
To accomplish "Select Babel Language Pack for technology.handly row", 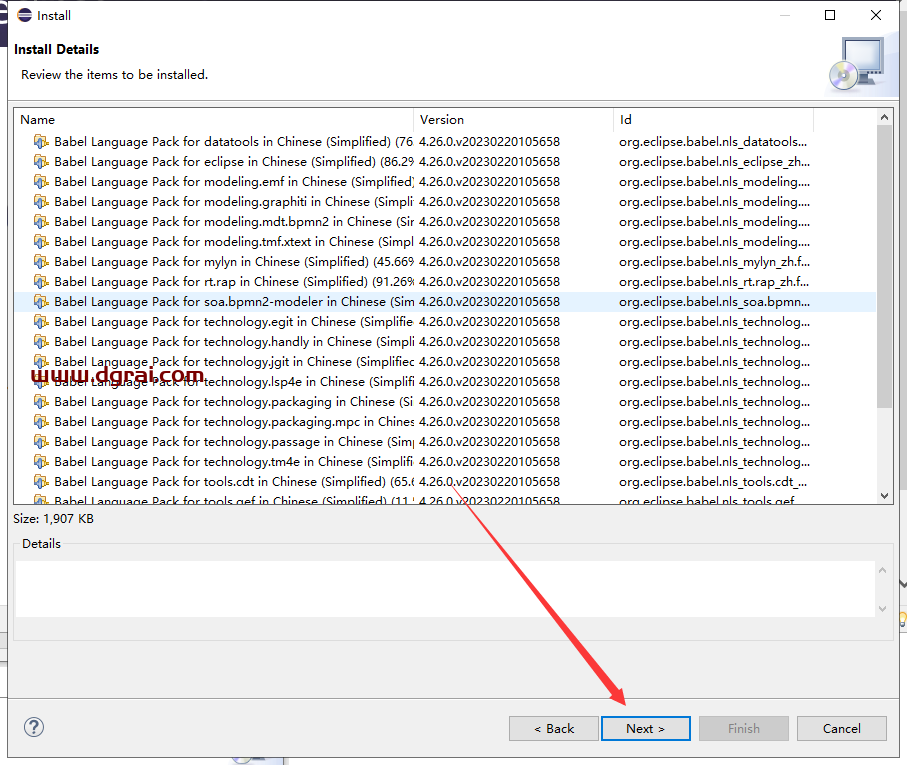I will (x=445, y=341).
